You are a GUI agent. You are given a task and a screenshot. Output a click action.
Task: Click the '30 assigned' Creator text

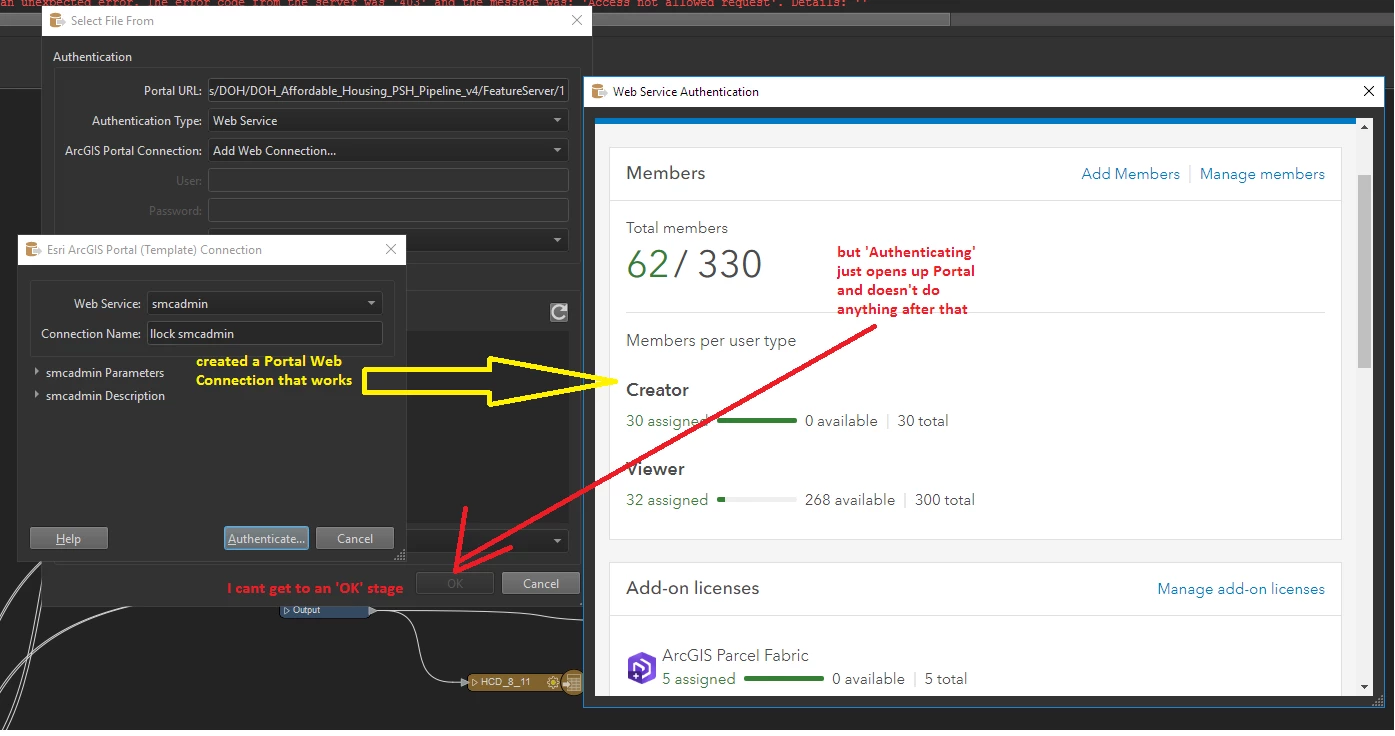tap(667, 421)
